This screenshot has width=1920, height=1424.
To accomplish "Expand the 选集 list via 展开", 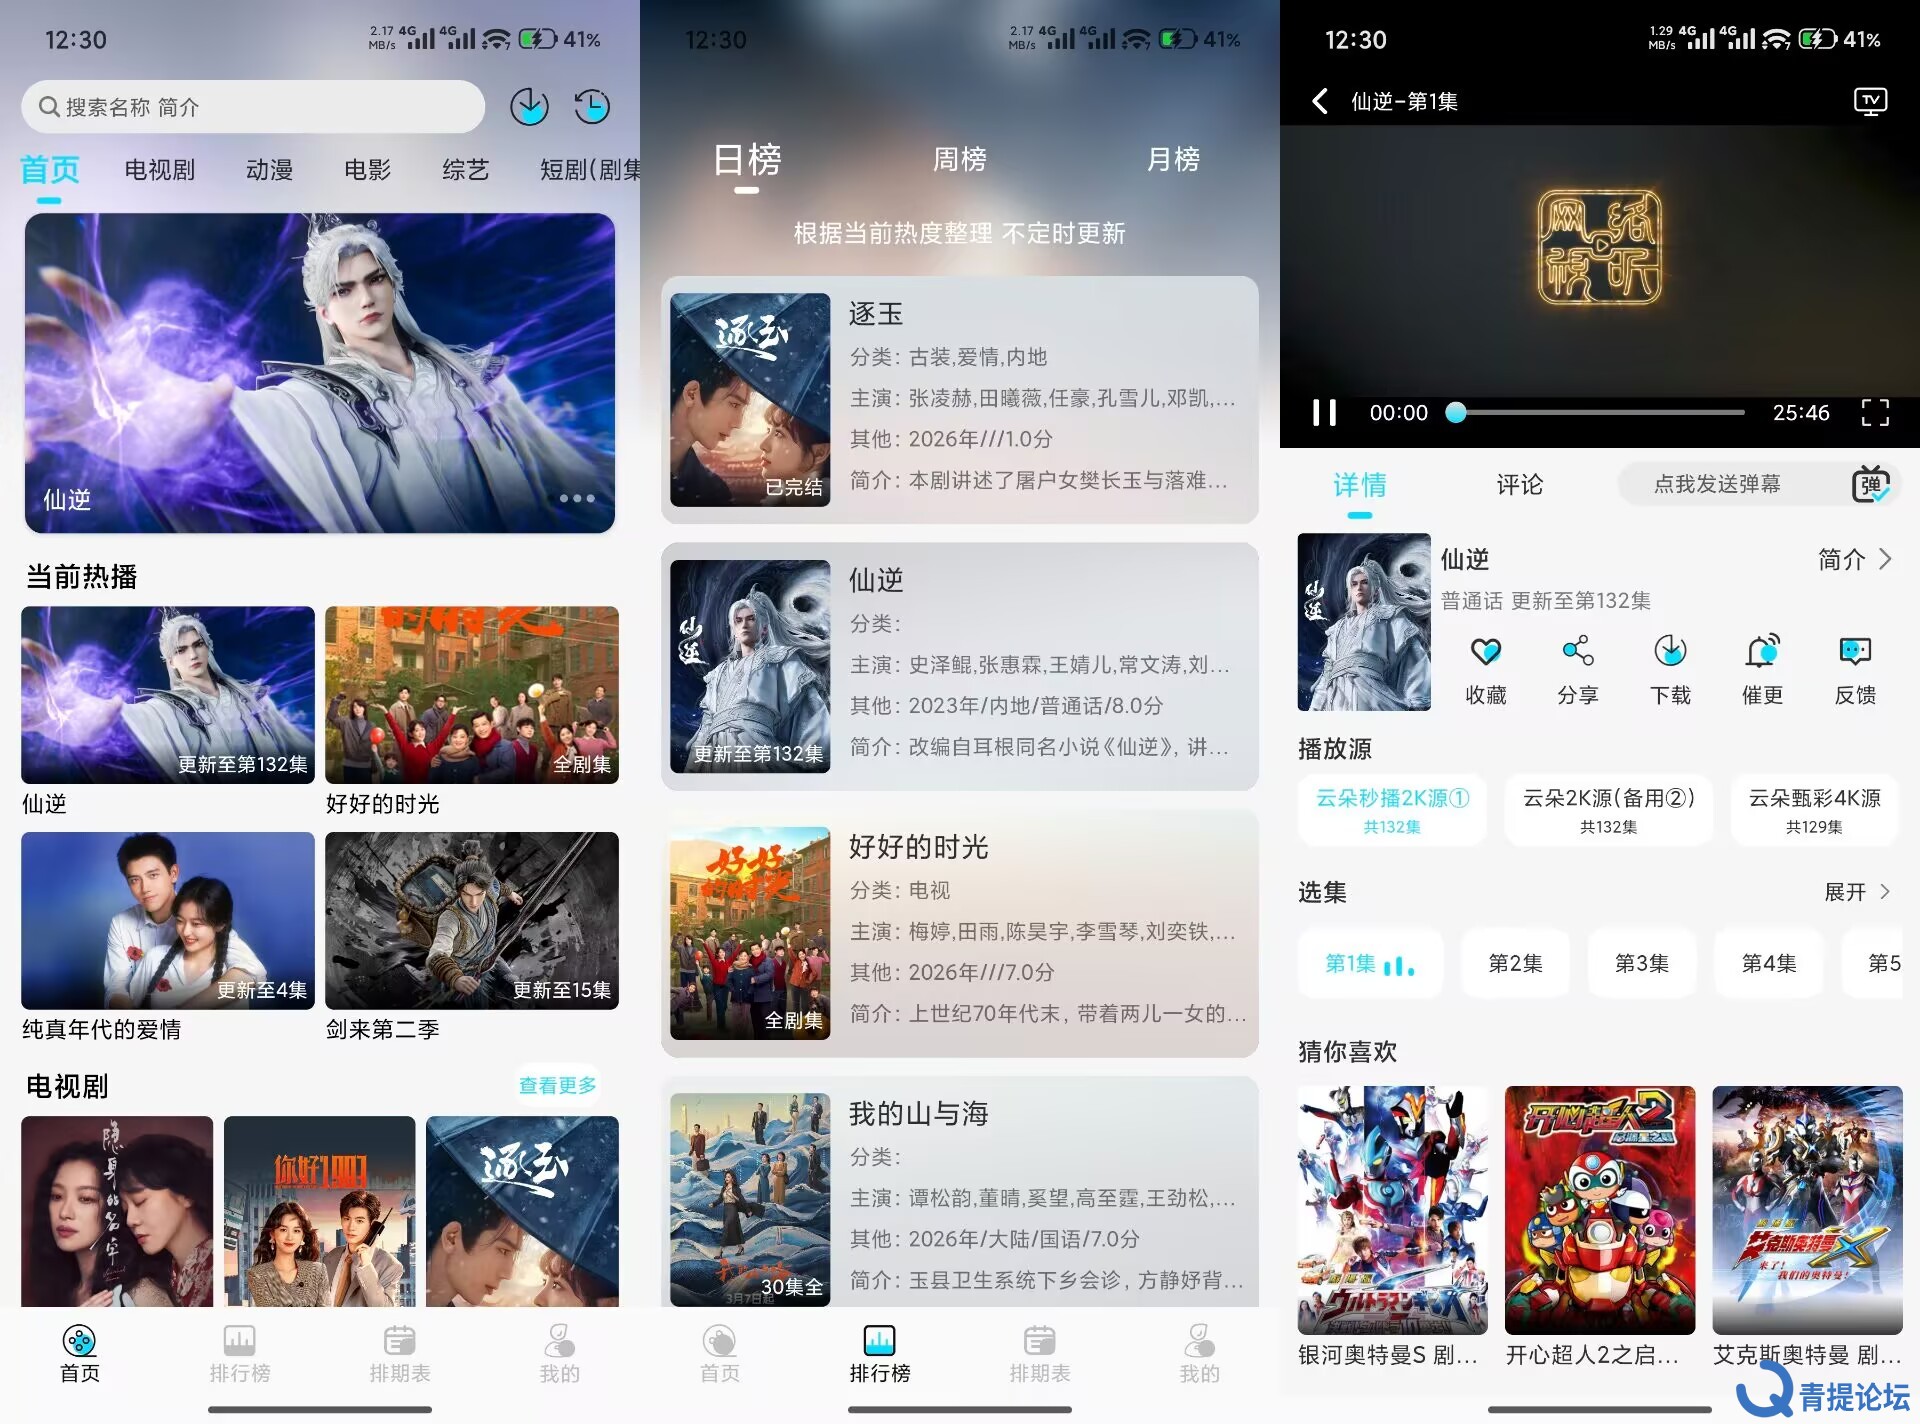I will point(1856,891).
